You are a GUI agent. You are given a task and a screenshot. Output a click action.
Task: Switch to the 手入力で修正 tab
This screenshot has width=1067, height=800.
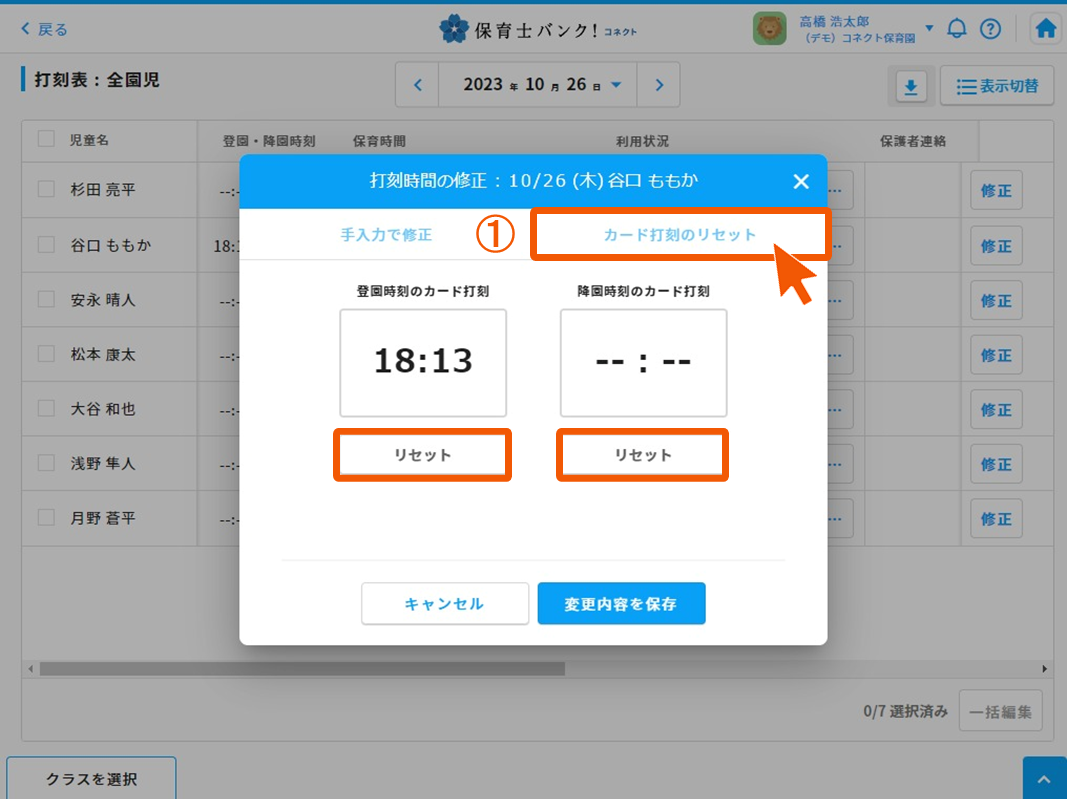[386, 235]
